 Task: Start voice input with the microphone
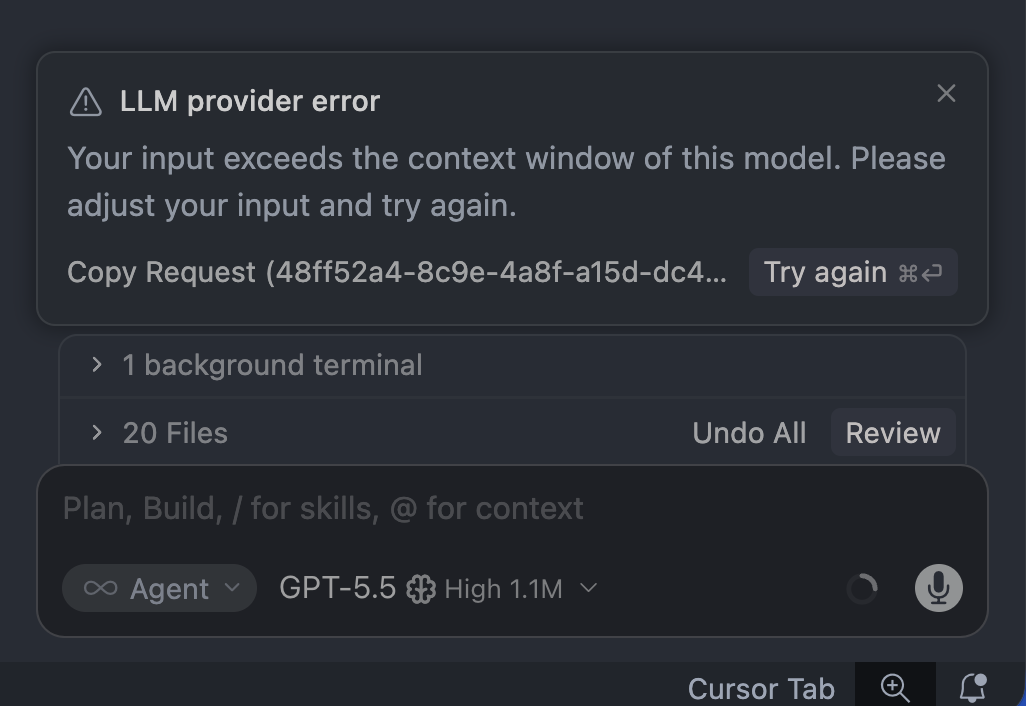[938, 588]
